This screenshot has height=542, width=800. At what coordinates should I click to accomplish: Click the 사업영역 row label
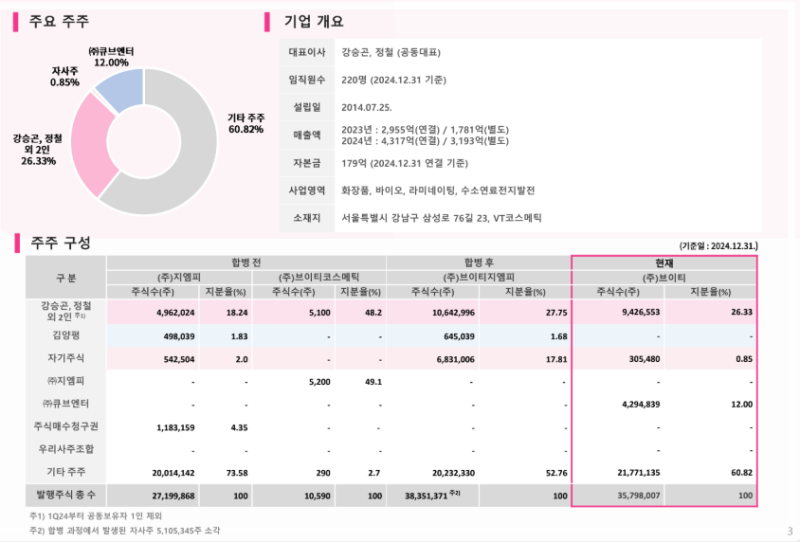[x=303, y=189]
